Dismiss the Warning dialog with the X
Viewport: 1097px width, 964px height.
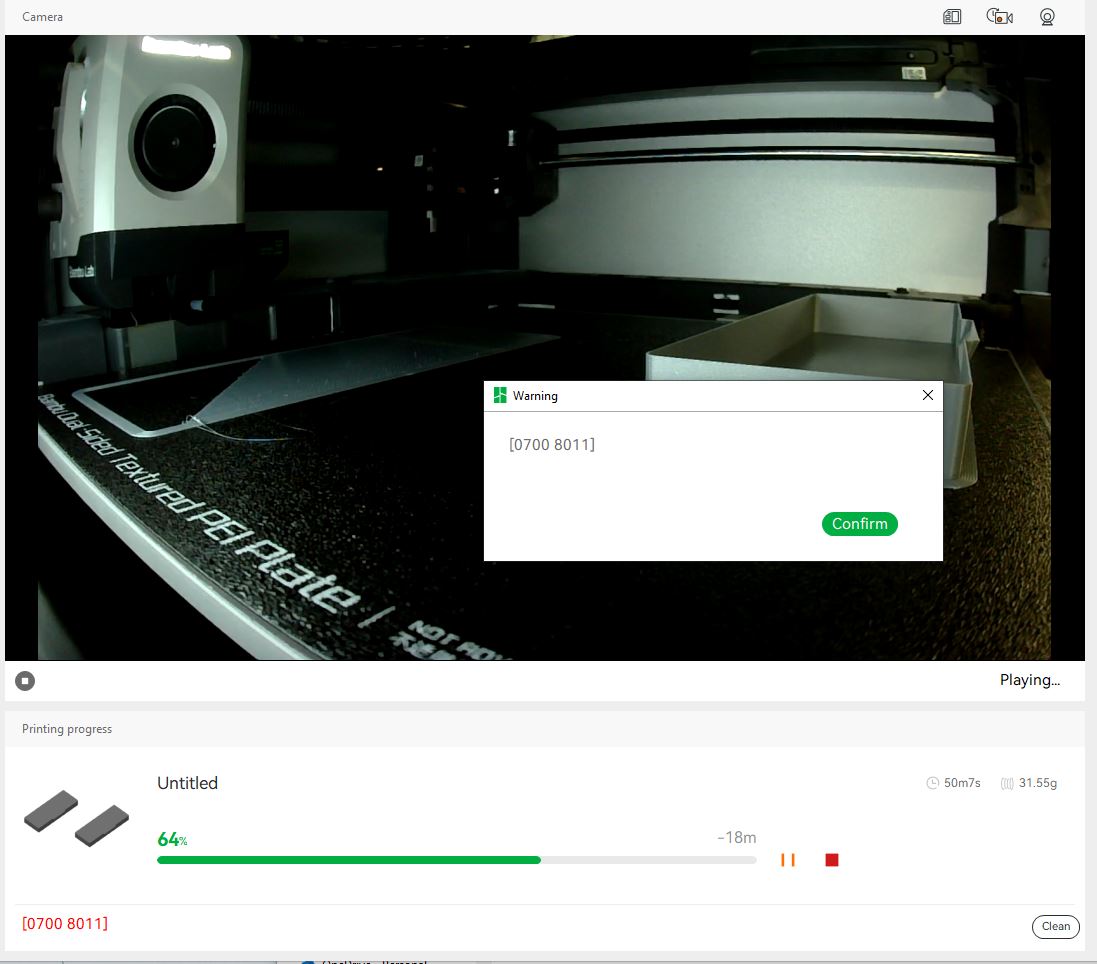point(927,395)
